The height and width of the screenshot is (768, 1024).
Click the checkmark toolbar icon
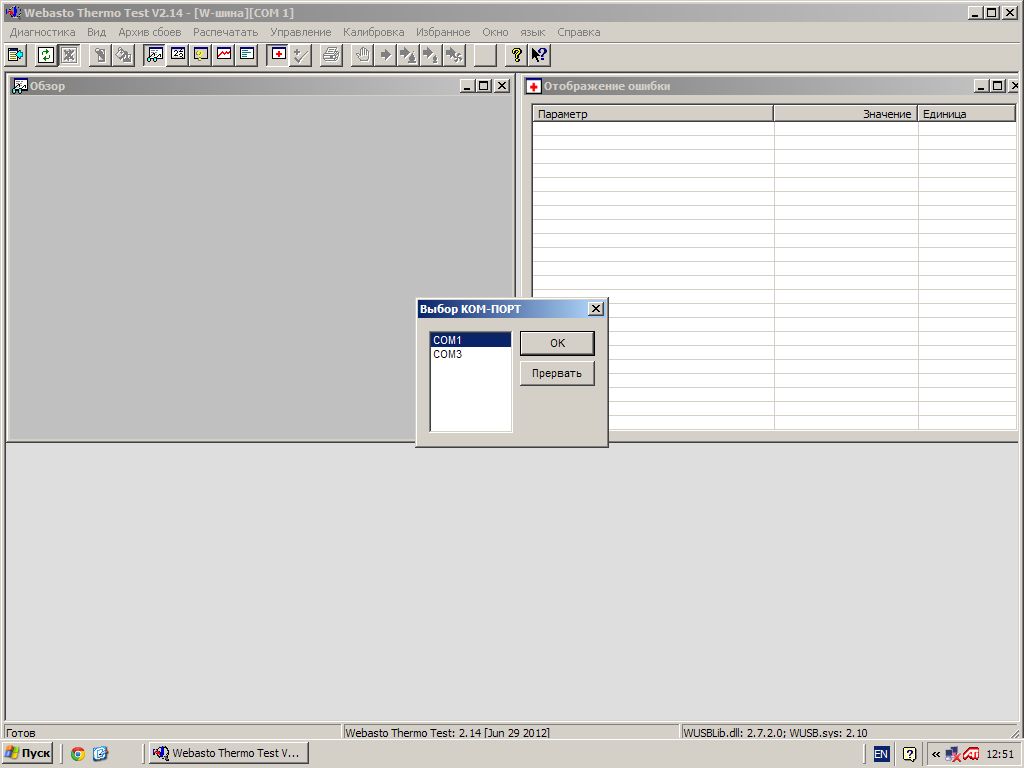pyautogui.click(x=301, y=56)
